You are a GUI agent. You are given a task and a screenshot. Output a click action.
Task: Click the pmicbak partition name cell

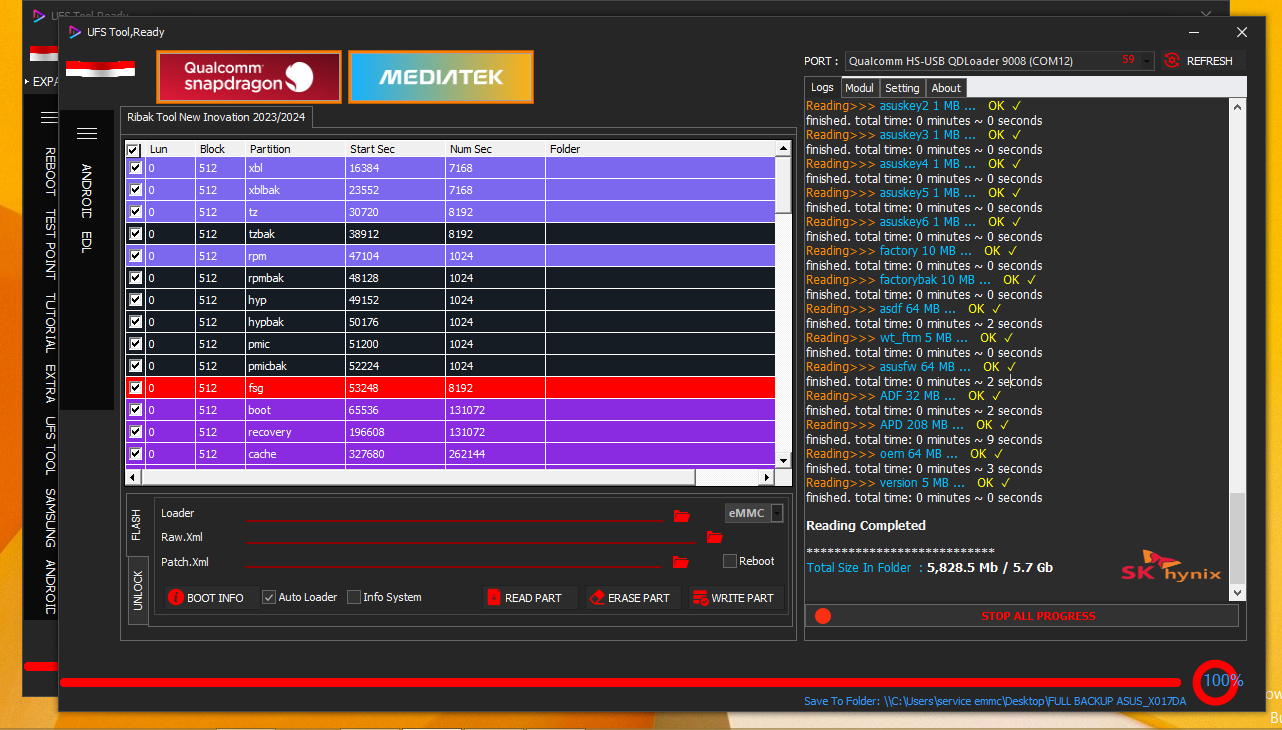[295, 366]
